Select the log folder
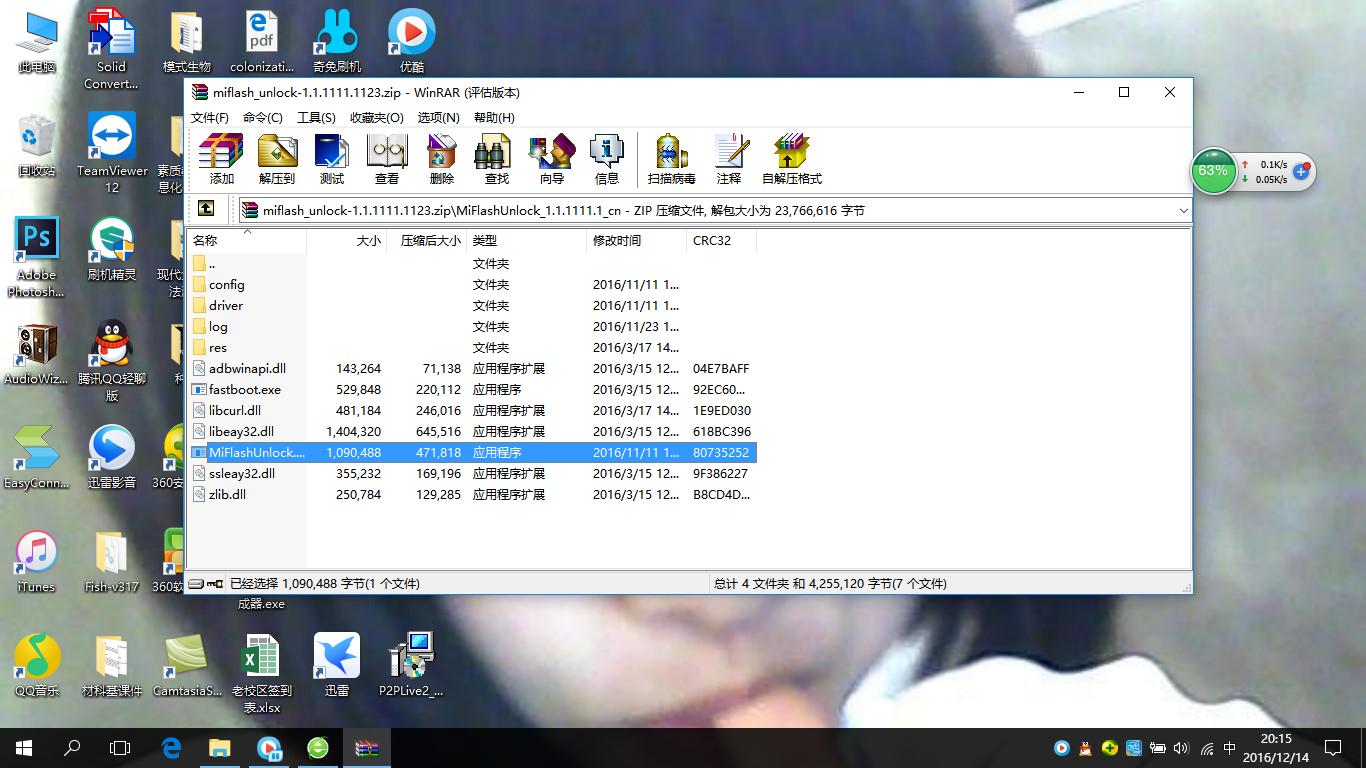Image resolution: width=1366 pixels, height=768 pixels. click(472, 326)
